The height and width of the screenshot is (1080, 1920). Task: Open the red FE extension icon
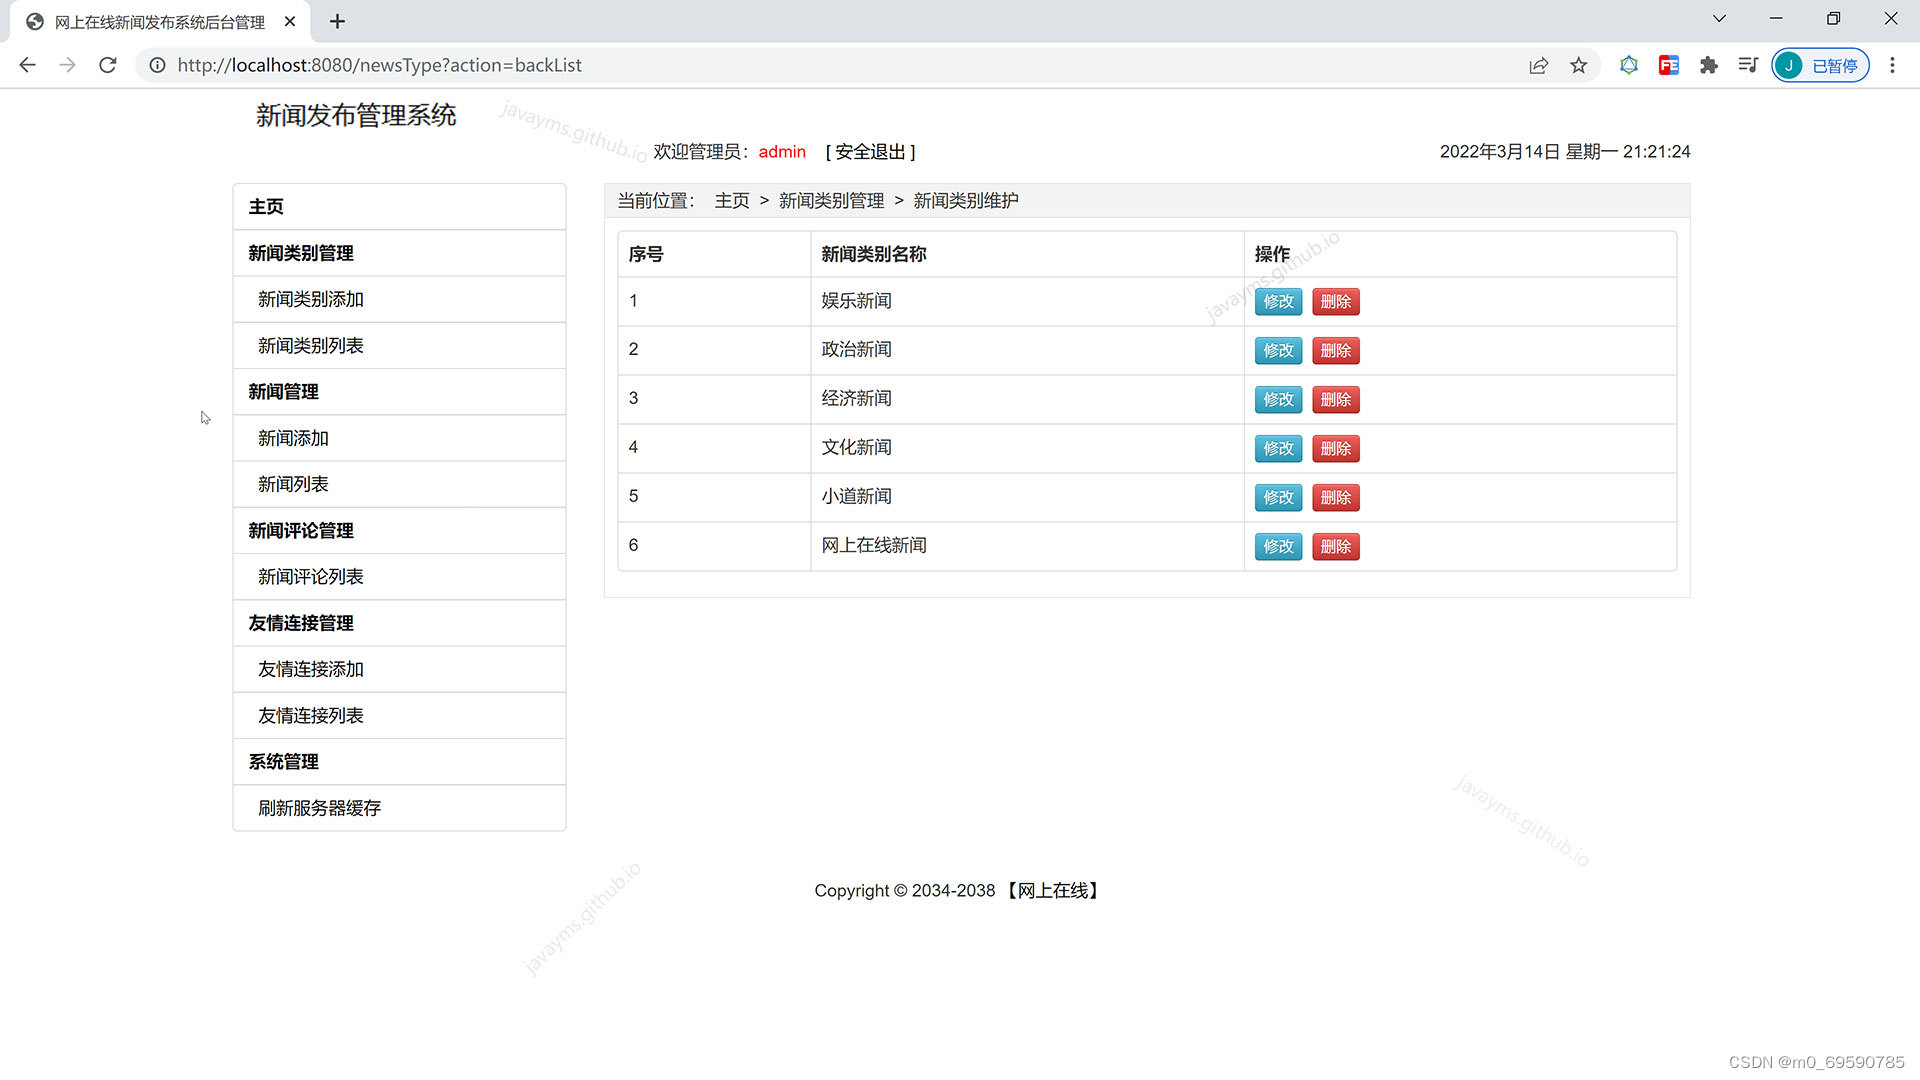1669,65
